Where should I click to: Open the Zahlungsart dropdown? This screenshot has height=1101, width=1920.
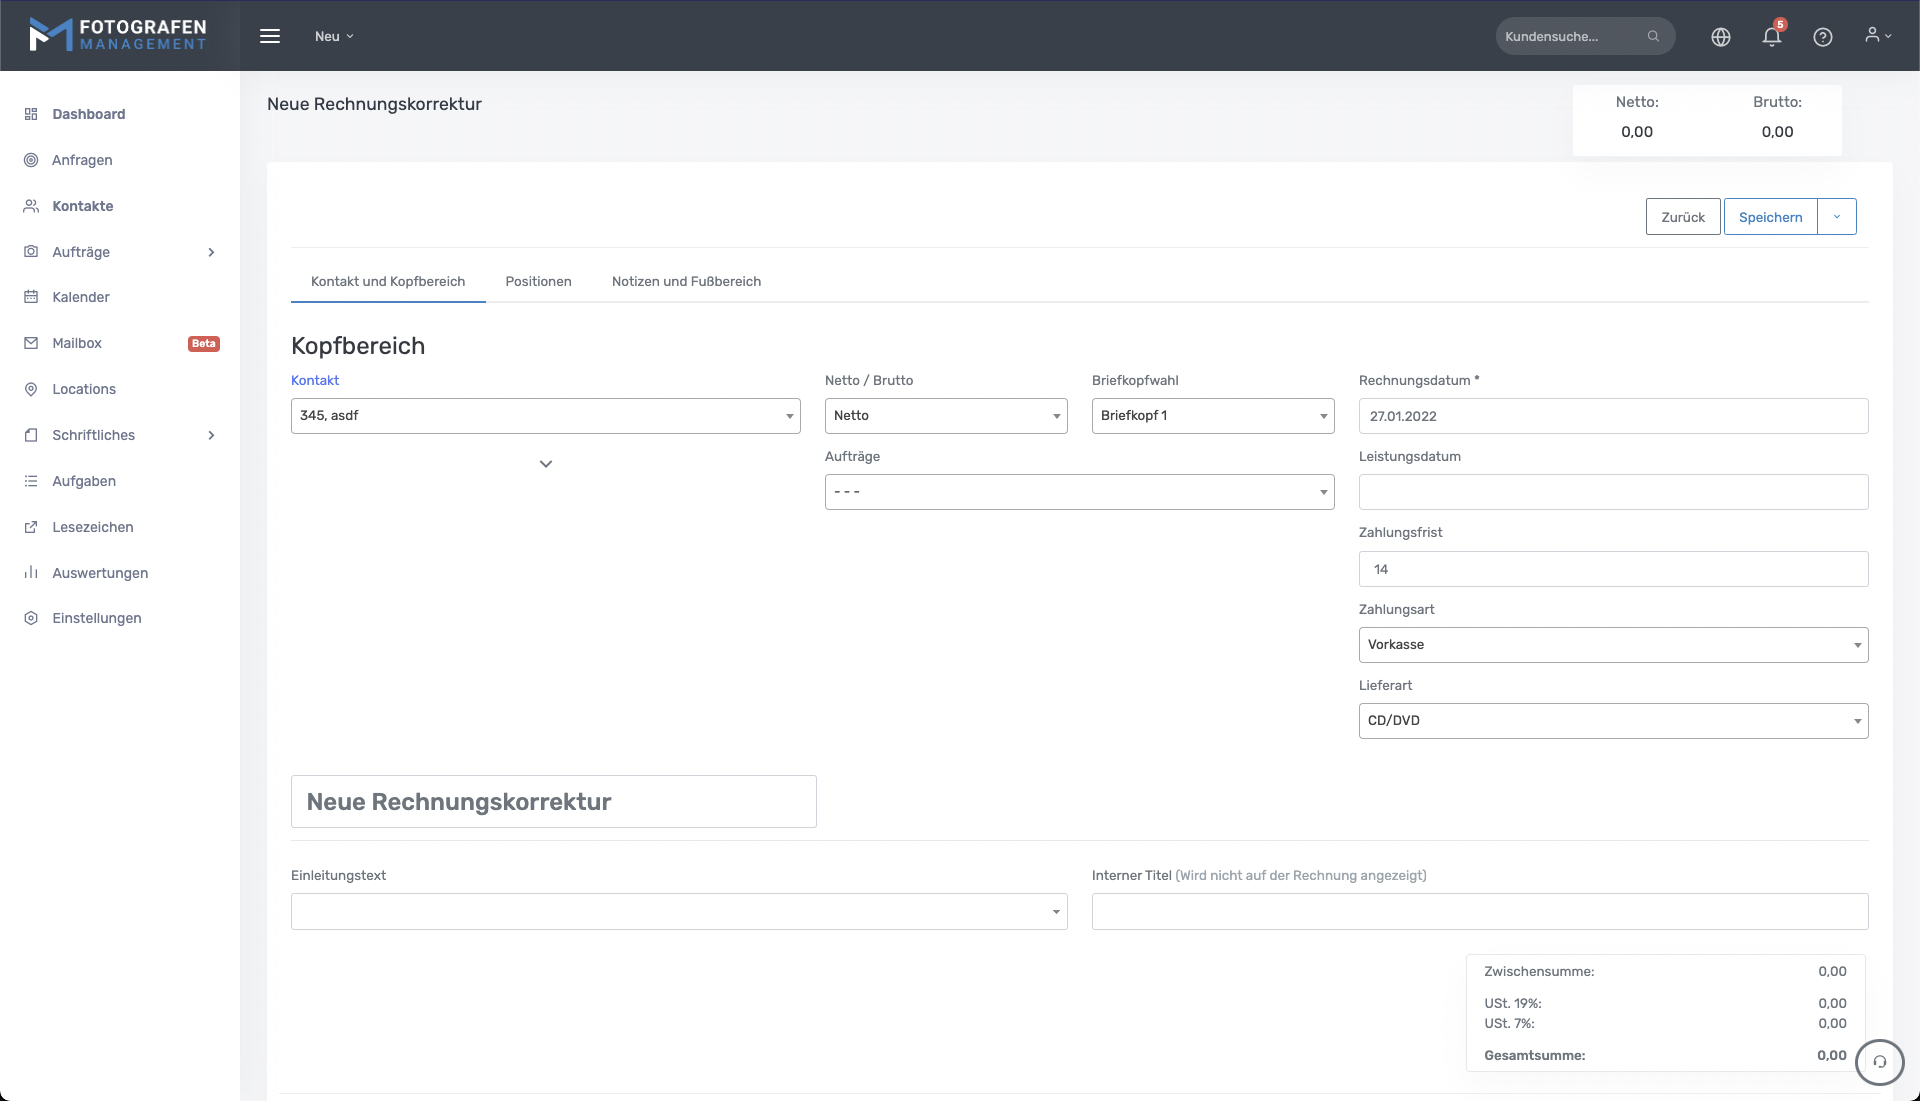(1612, 645)
